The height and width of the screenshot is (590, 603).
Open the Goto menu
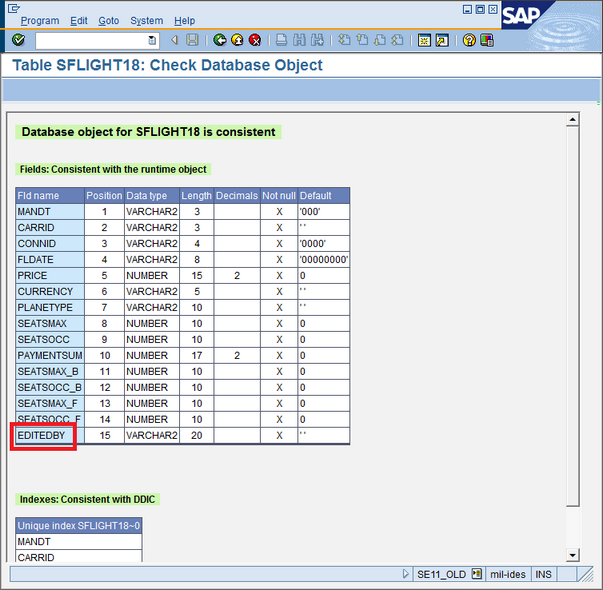[x=108, y=20]
